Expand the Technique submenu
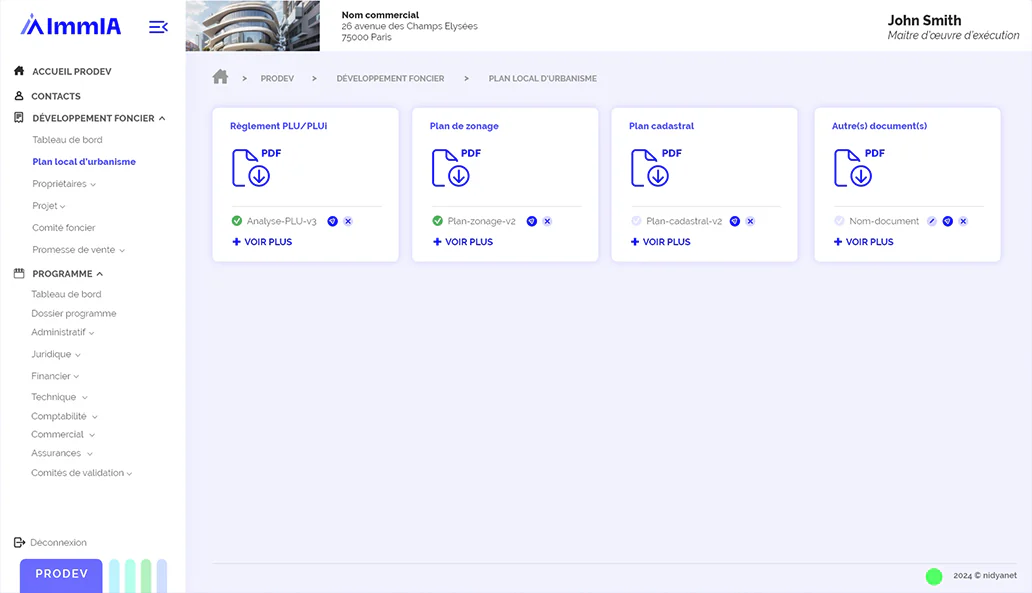This screenshot has width=1032, height=593. 85,398
